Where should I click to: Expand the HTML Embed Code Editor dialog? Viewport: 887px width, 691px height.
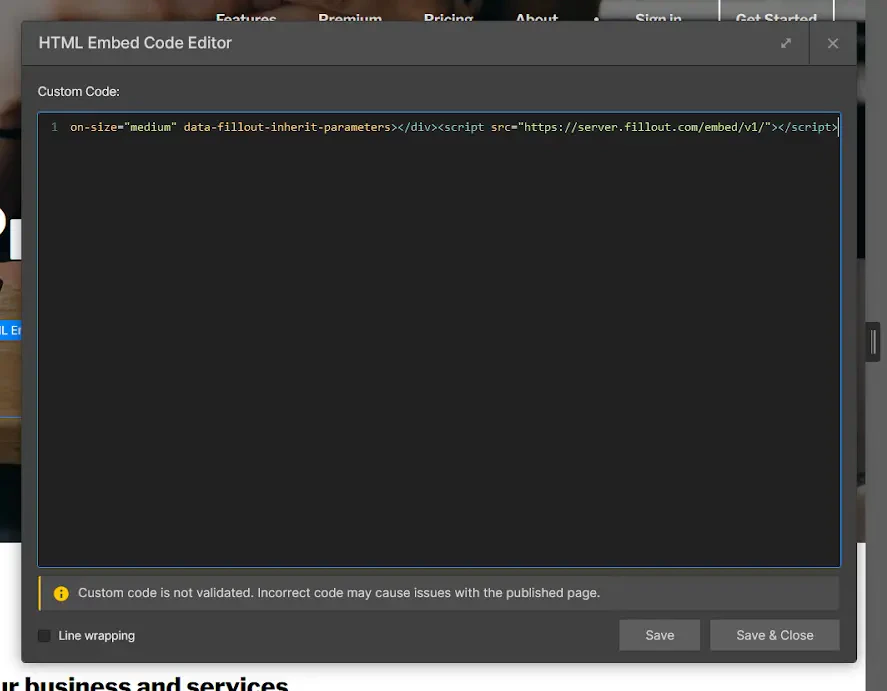coord(786,44)
